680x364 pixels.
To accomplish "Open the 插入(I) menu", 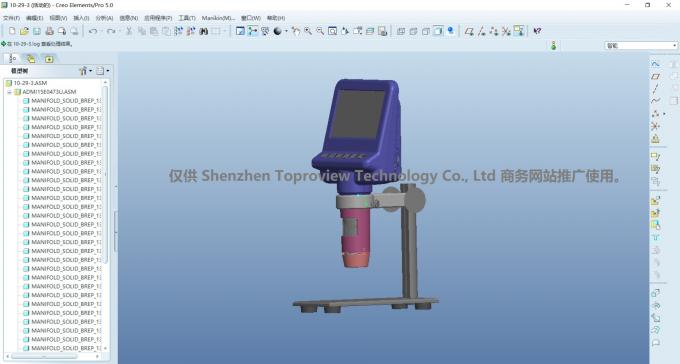I will [x=81, y=18].
